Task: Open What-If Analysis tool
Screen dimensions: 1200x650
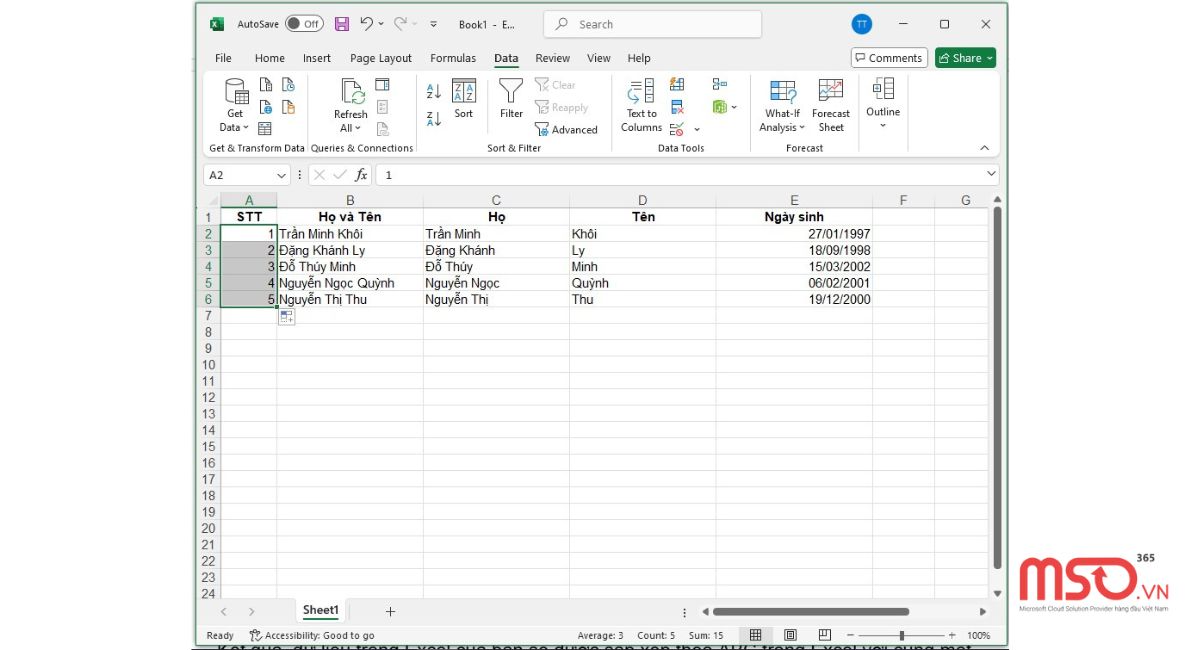Action: [783, 106]
